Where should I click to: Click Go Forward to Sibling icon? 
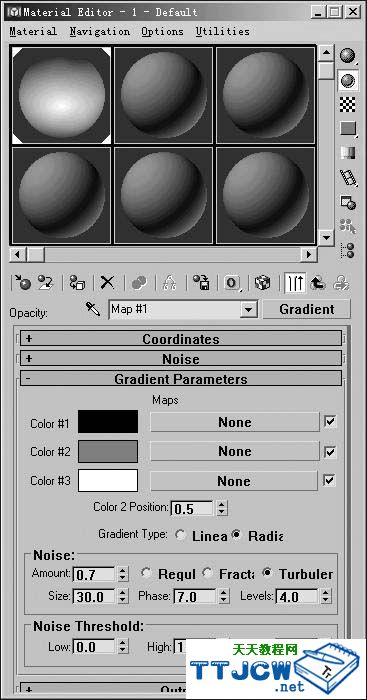click(341, 283)
